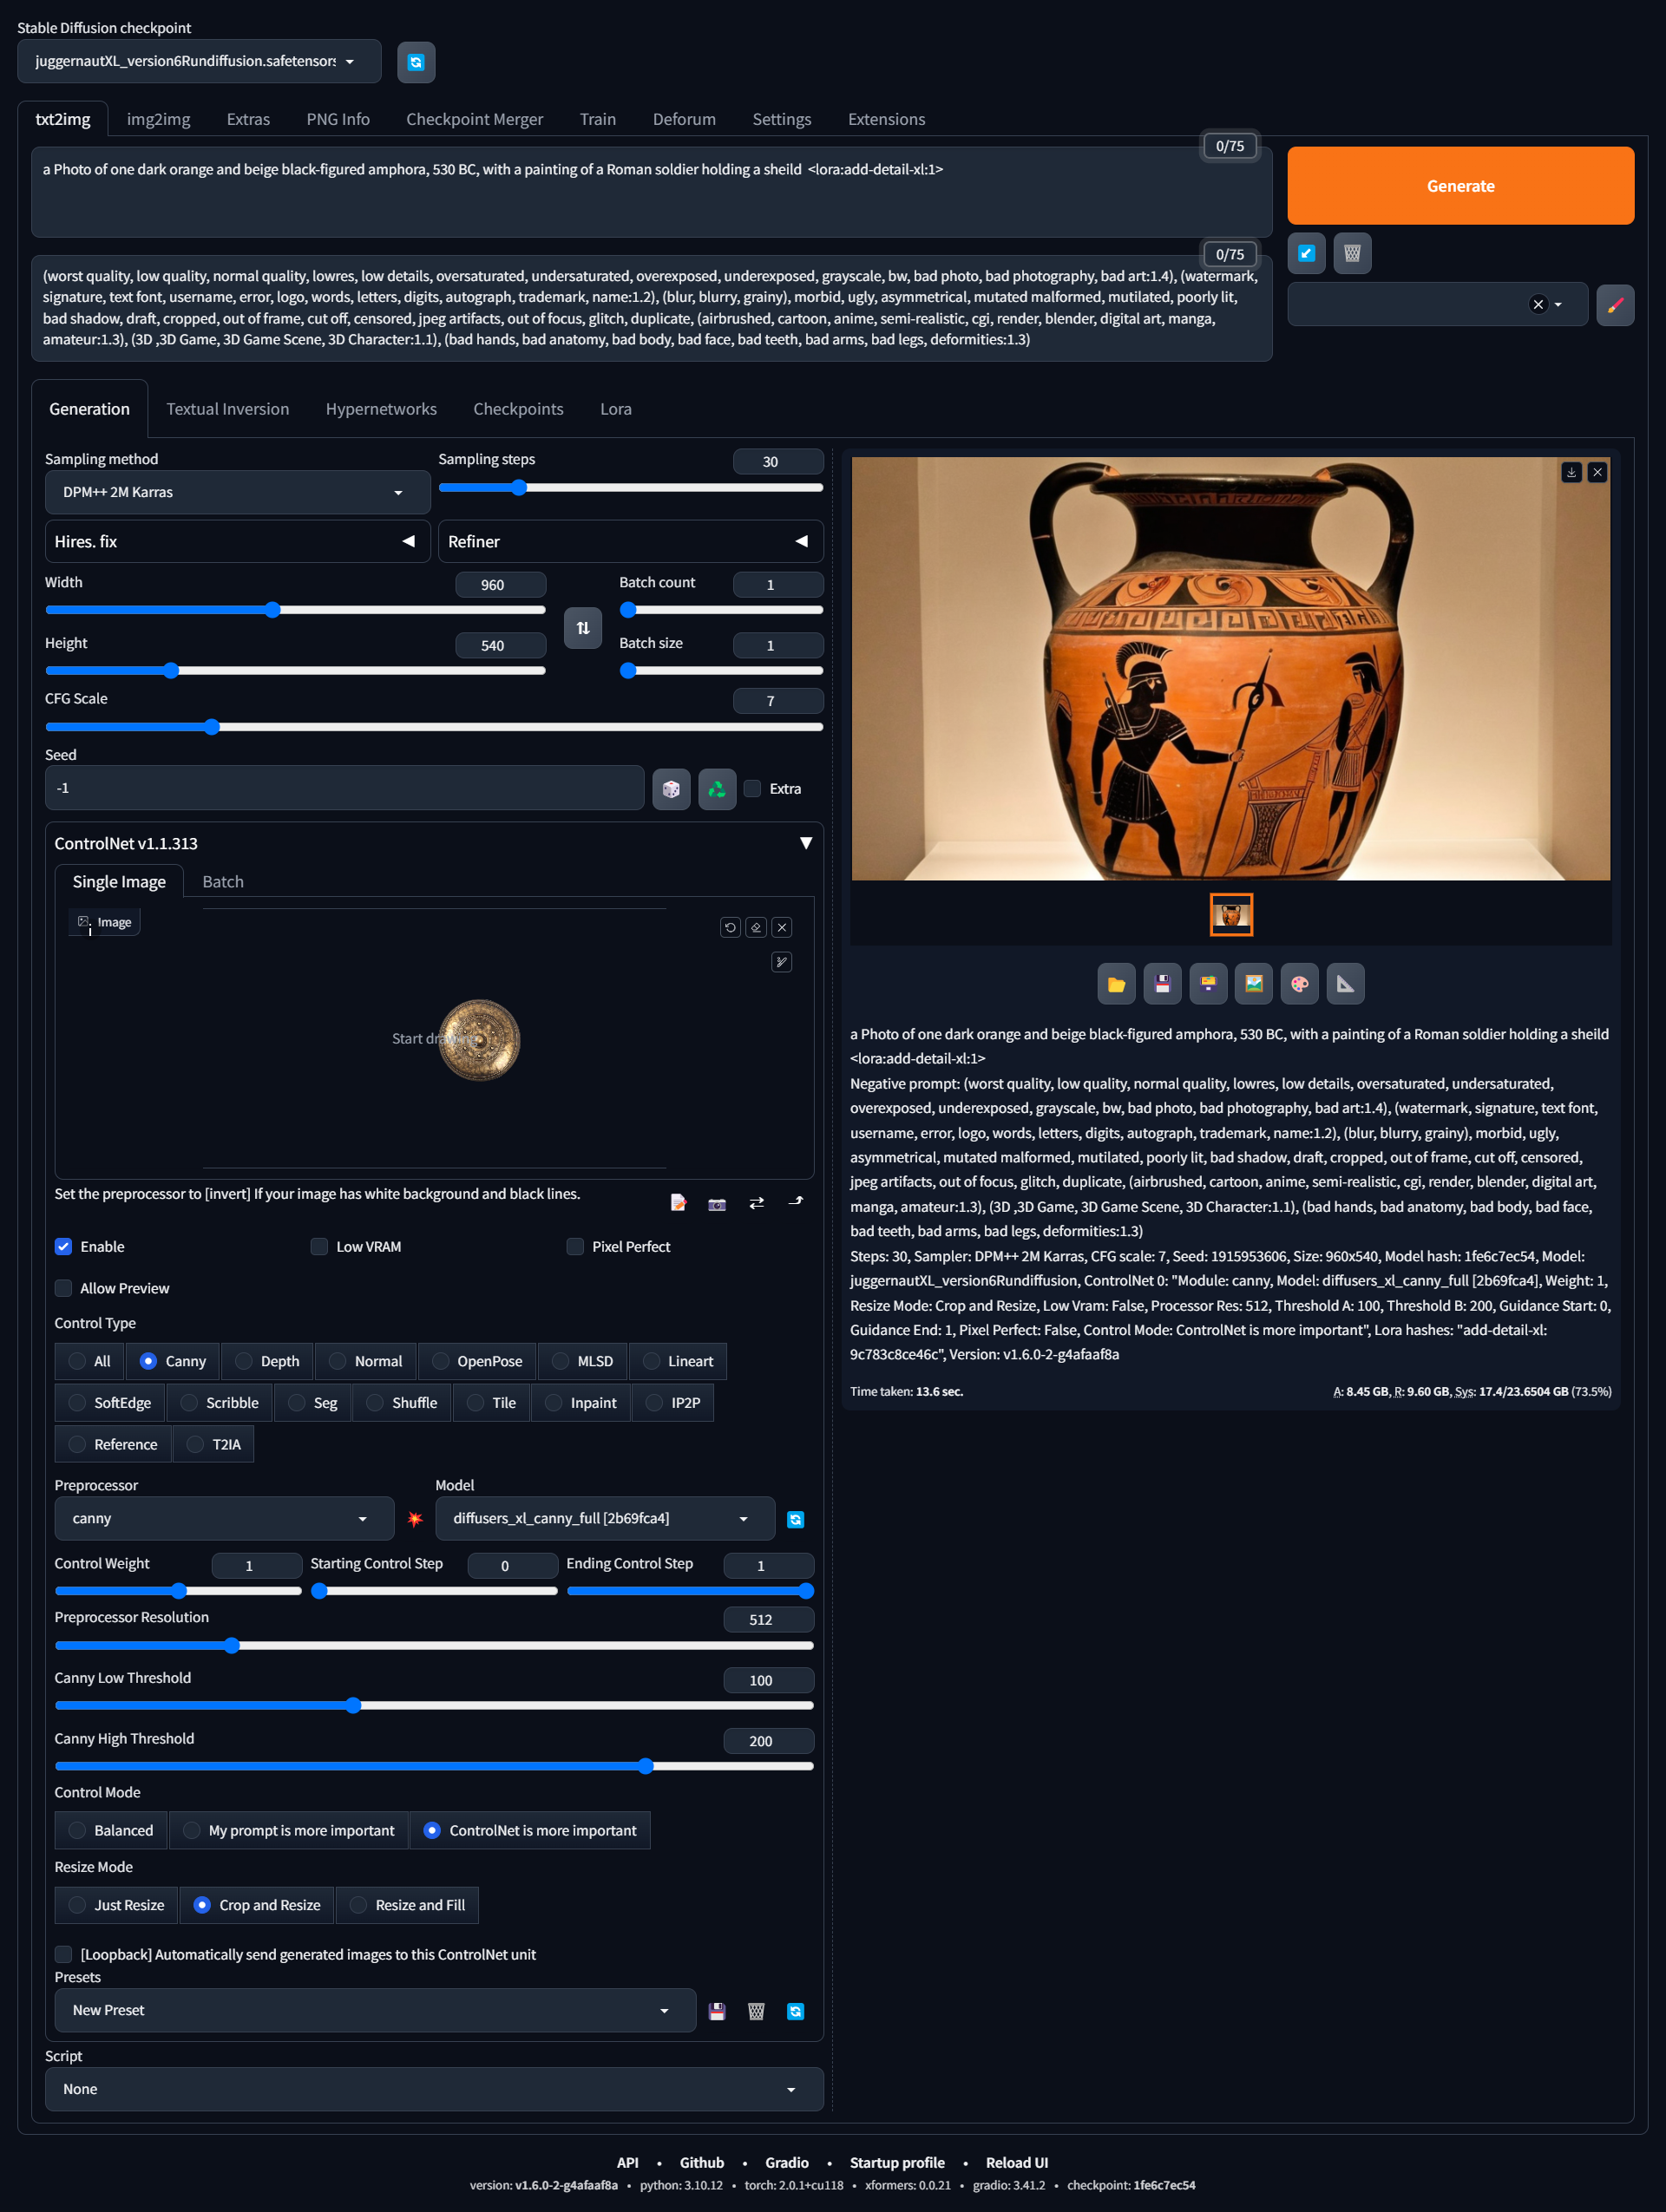Click the swap width and height button
The height and width of the screenshot is (2212, 1666).
coord(583,628)
